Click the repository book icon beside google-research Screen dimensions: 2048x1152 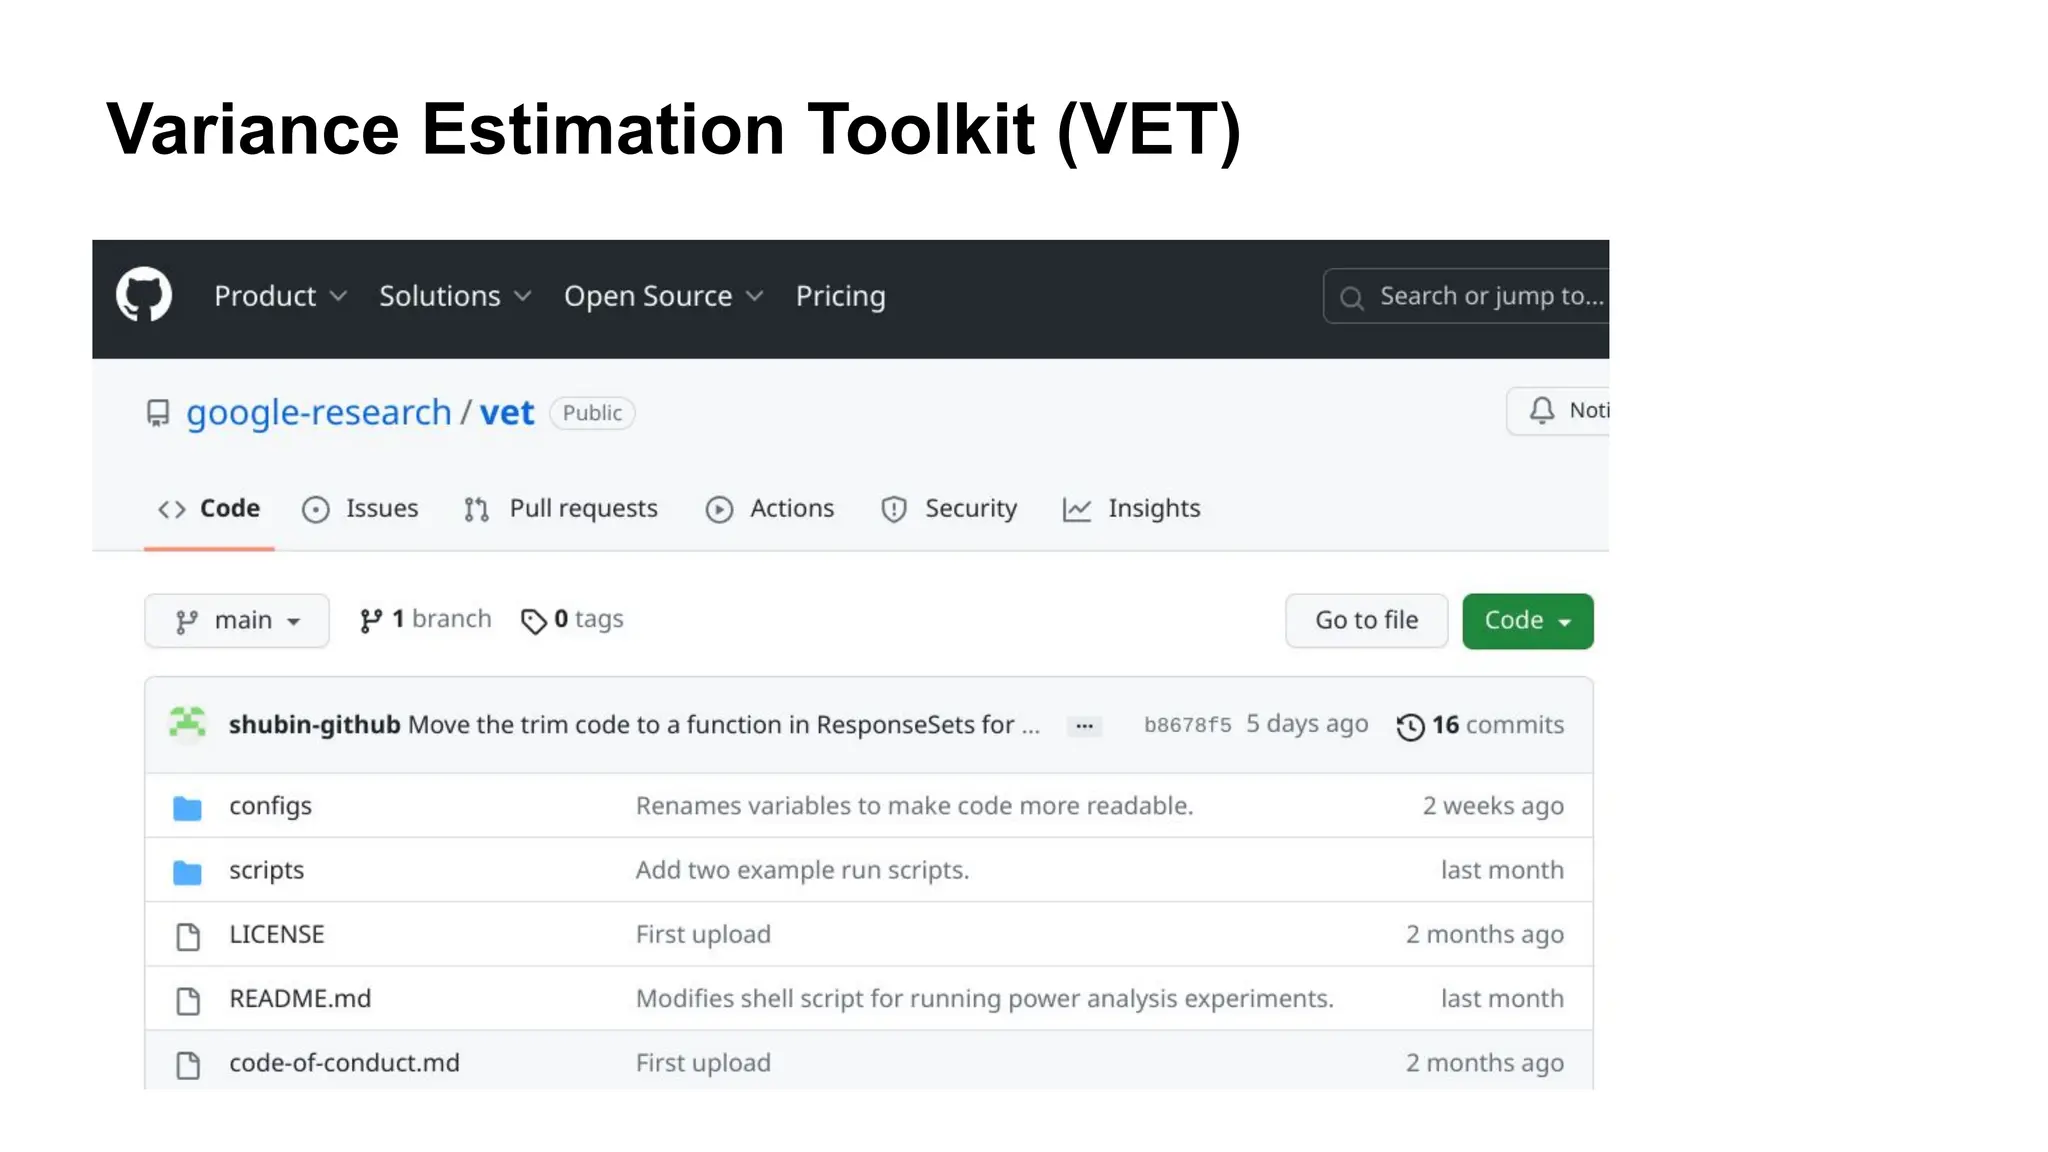(158, 413)
